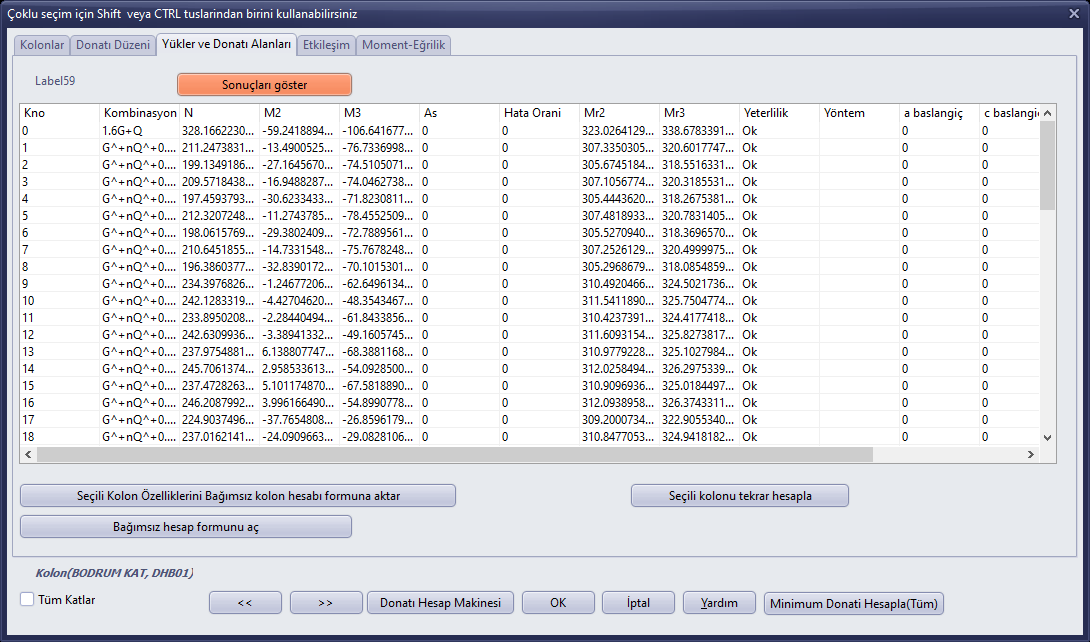The image size is (1090, 642).
Task: Click the table's scroll up arrow
Action: 1048,113
